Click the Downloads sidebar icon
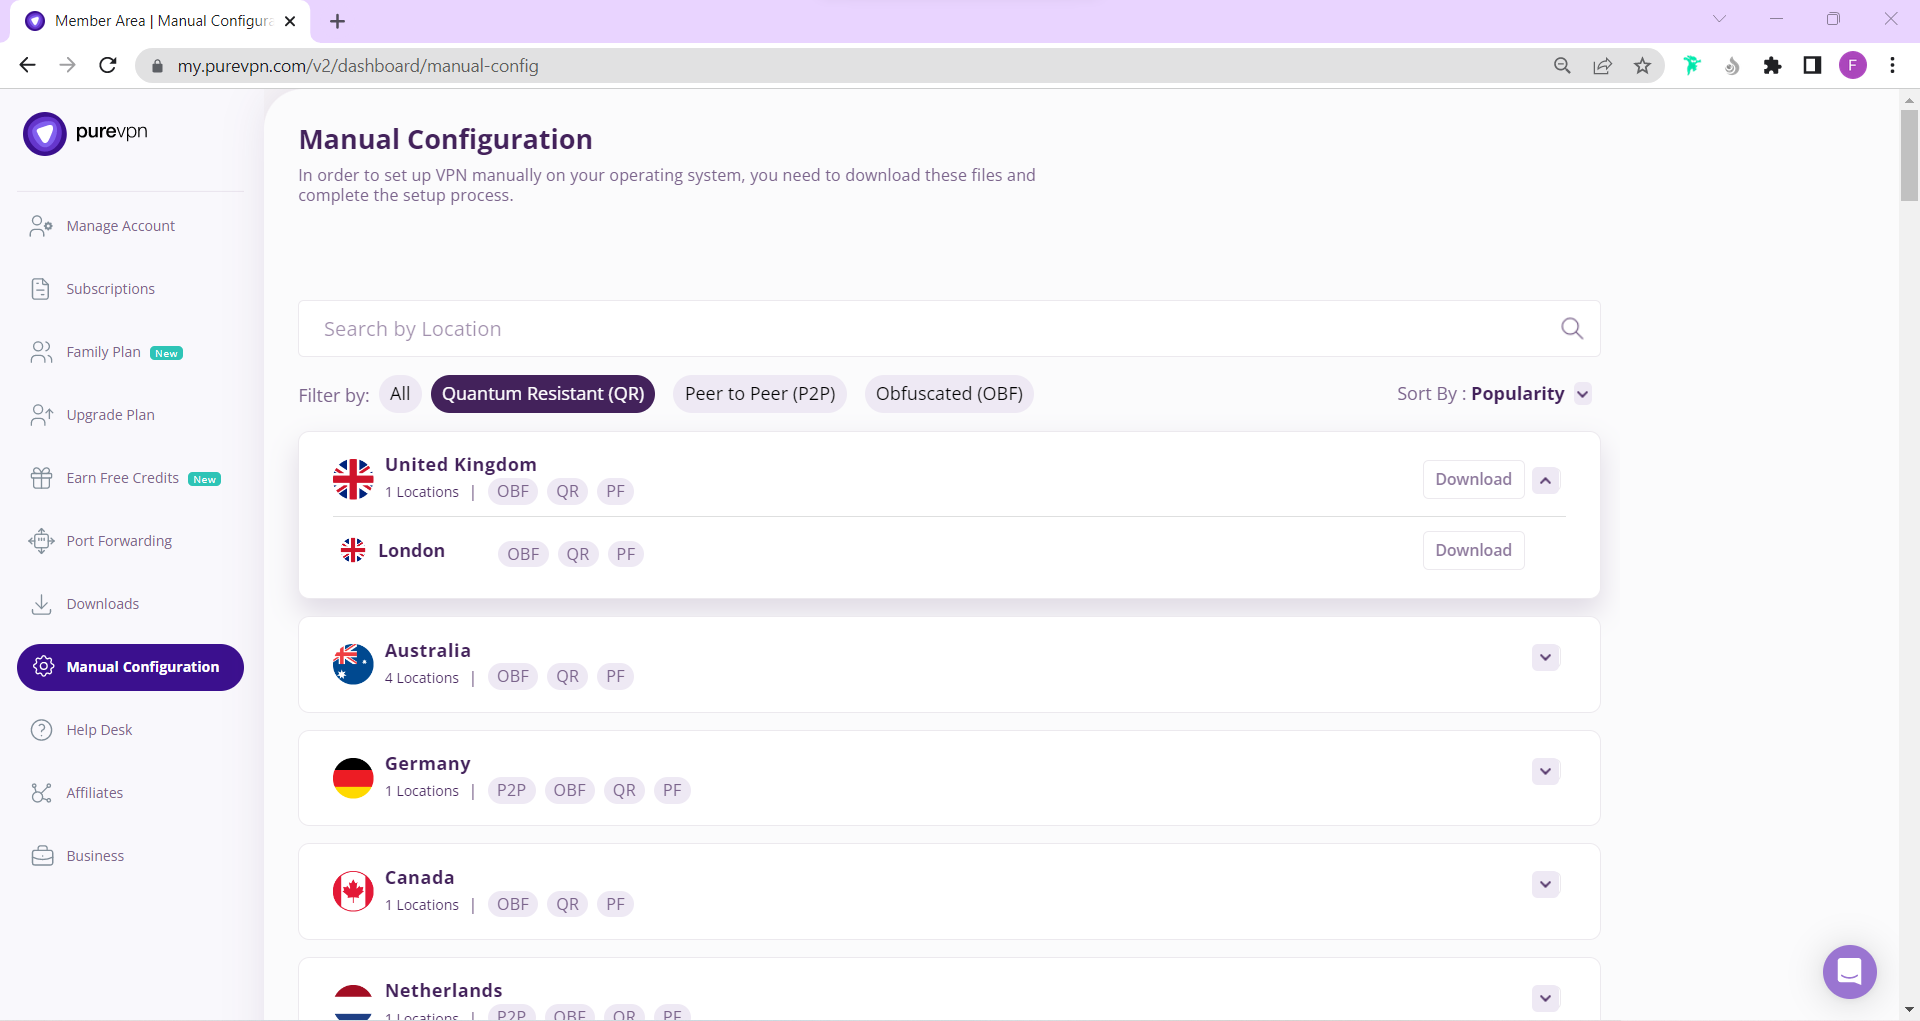The image size is (1920, 1021). pos(41,604)
